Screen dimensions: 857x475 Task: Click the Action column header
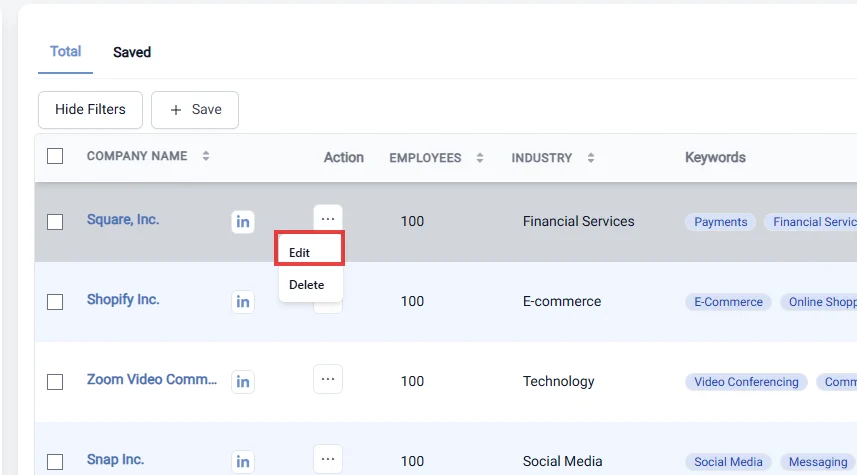pyautogui.click(x=343, y=157)
